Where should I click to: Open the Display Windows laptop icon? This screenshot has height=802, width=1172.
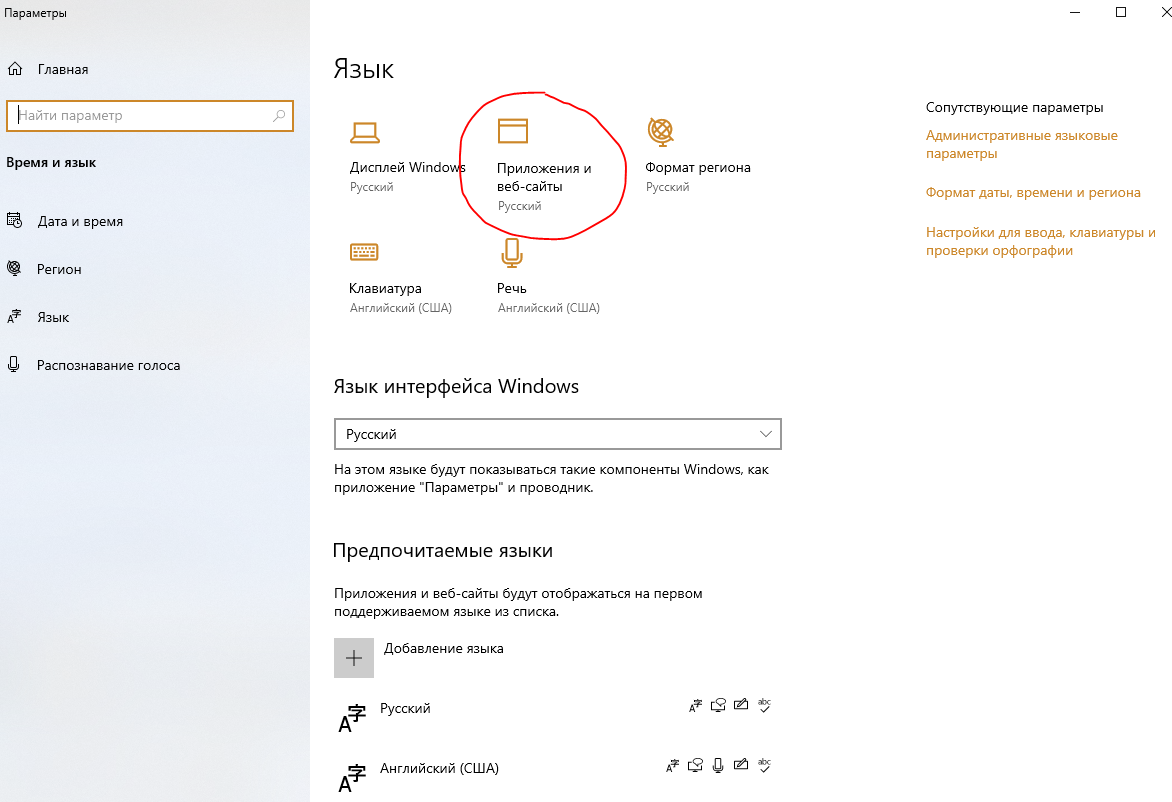[x=365, y=132]
